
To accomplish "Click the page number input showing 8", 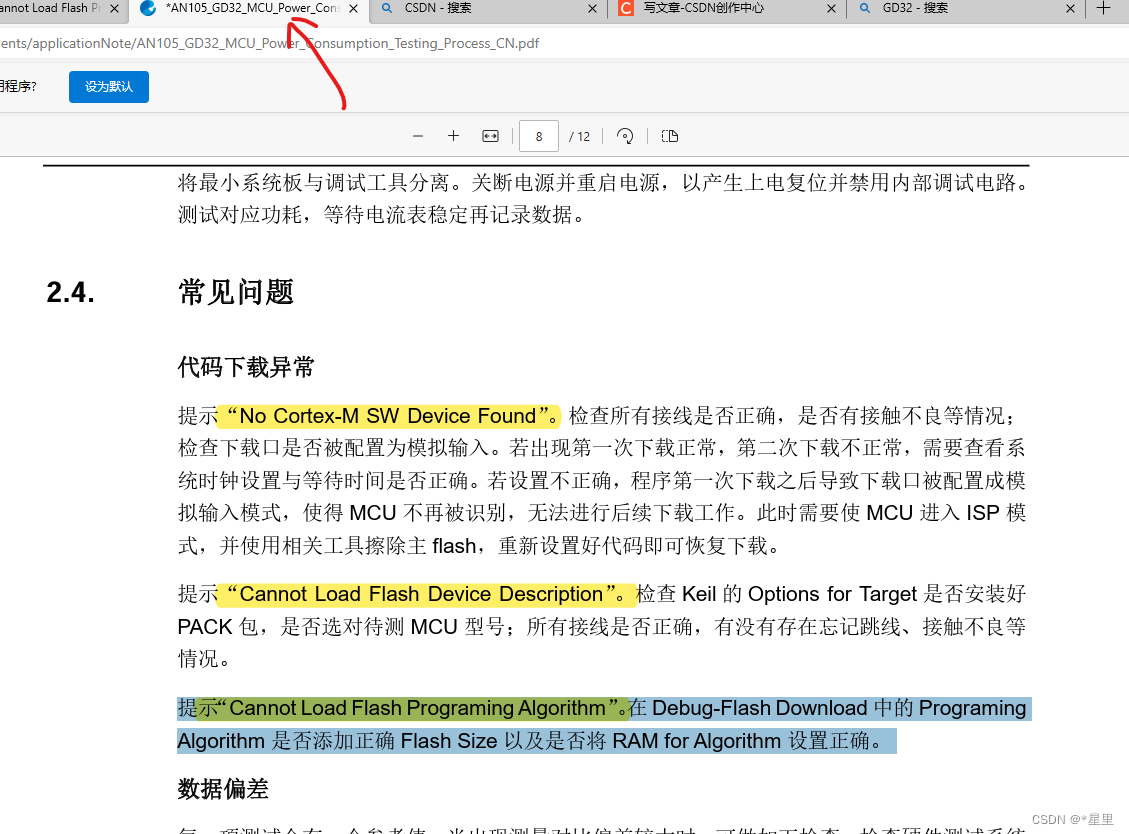I will pyautogui.click(x=538, y=136).
